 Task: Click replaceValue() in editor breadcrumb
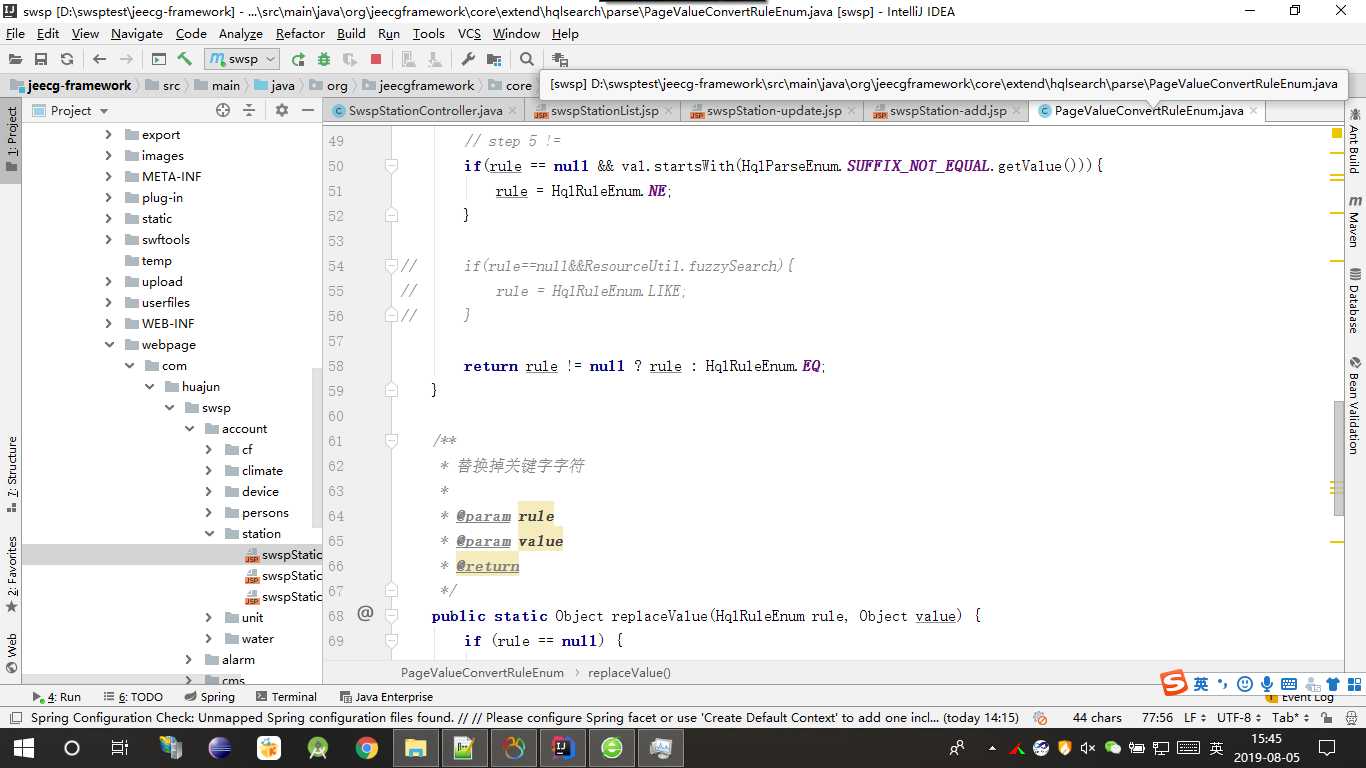629,672
